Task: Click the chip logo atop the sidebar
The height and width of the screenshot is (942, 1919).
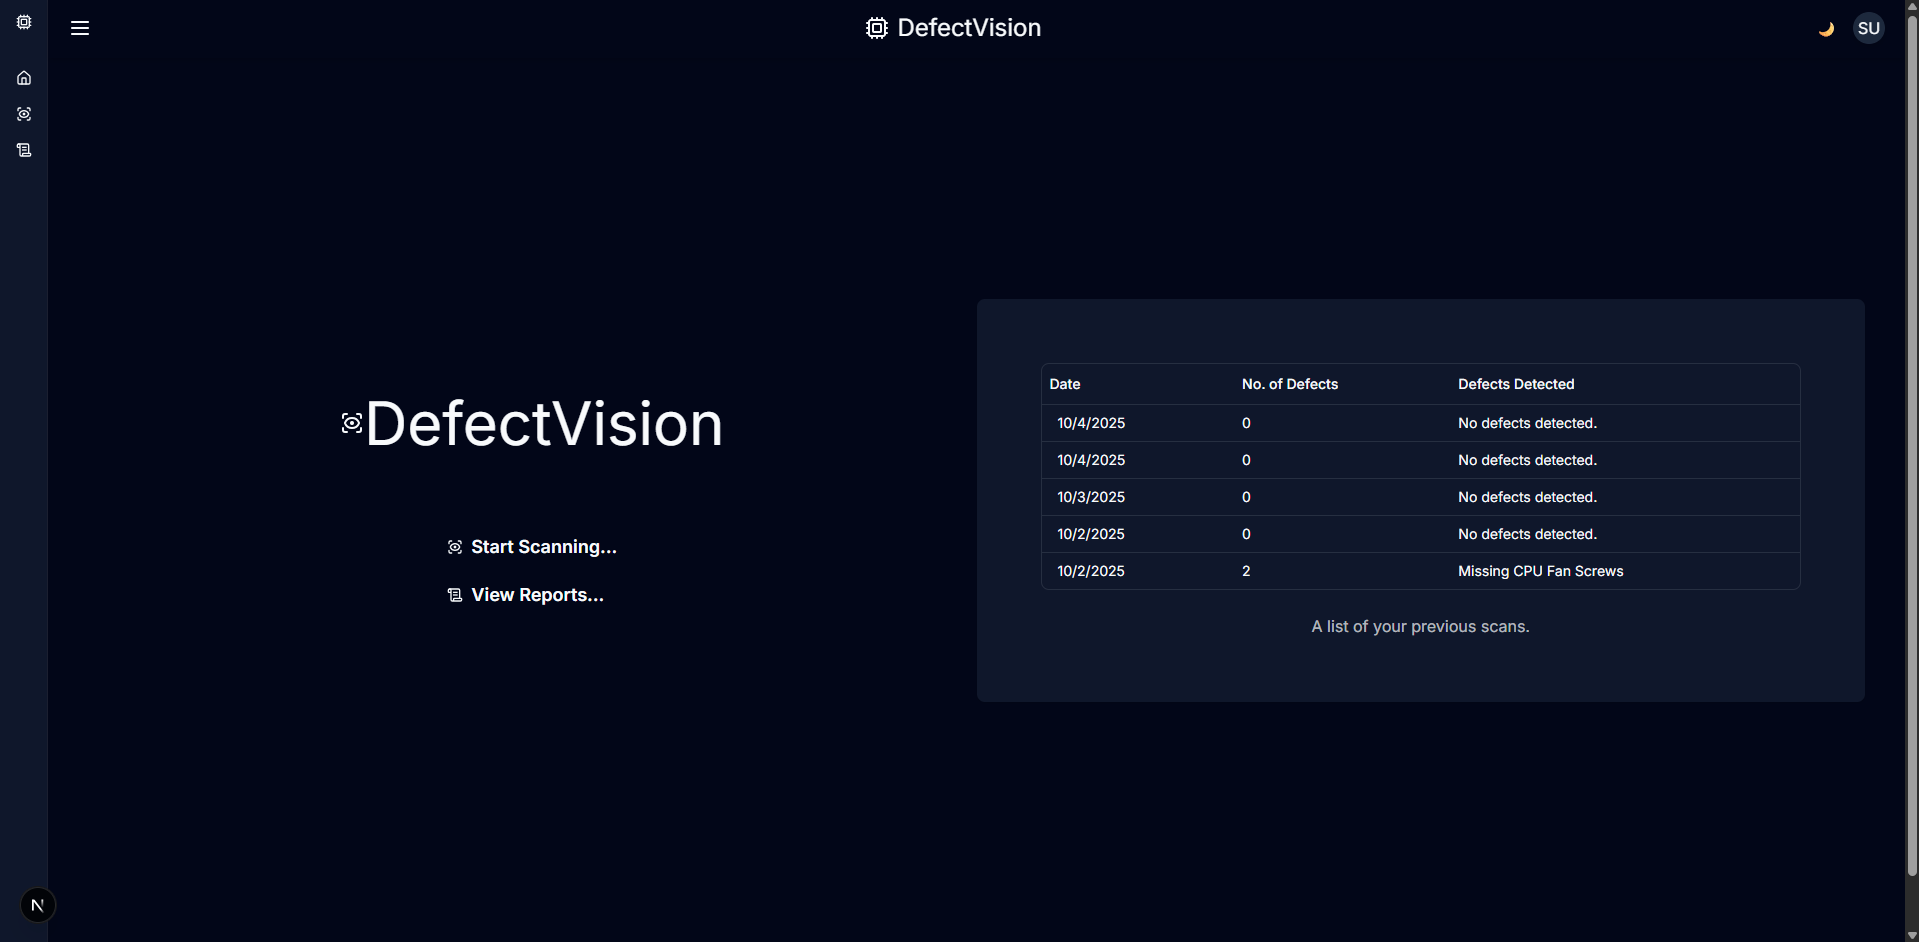Action: [x=24, y=22]
